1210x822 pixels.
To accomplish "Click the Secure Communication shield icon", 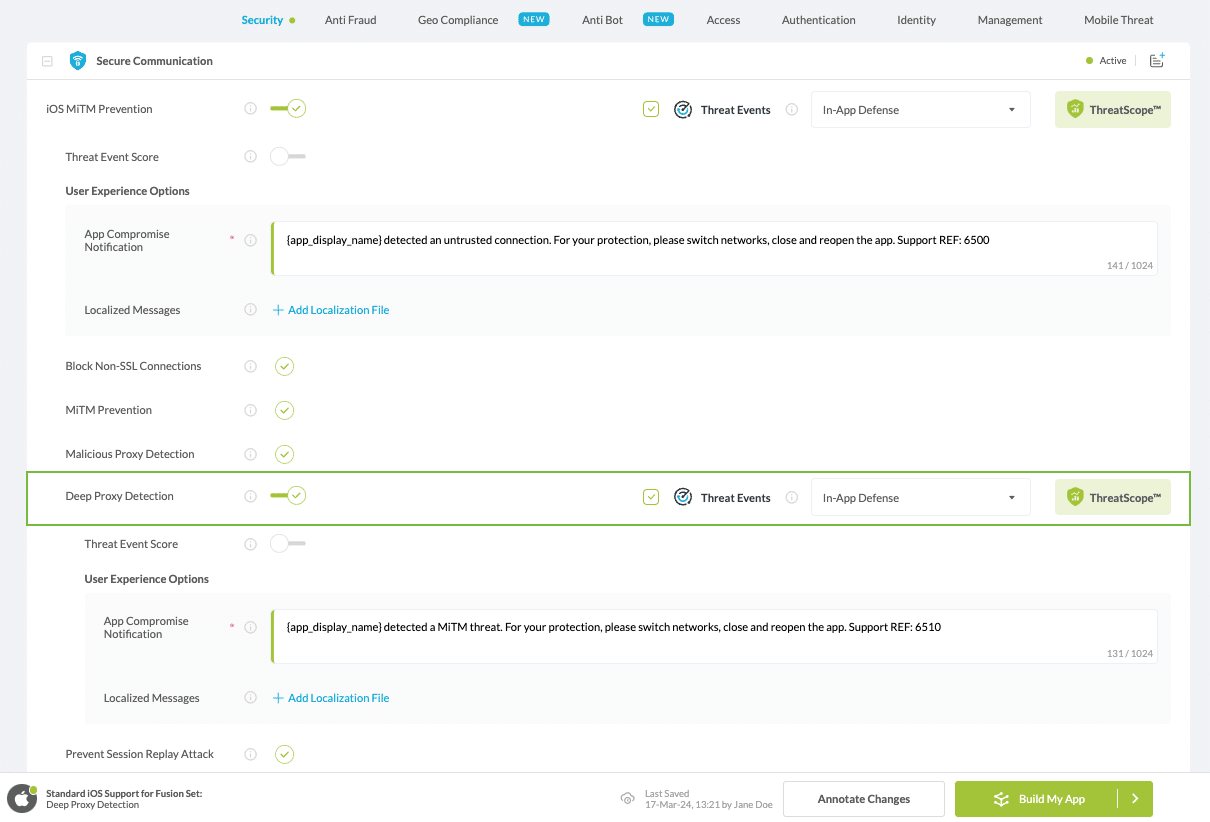I will pos(77,61).
